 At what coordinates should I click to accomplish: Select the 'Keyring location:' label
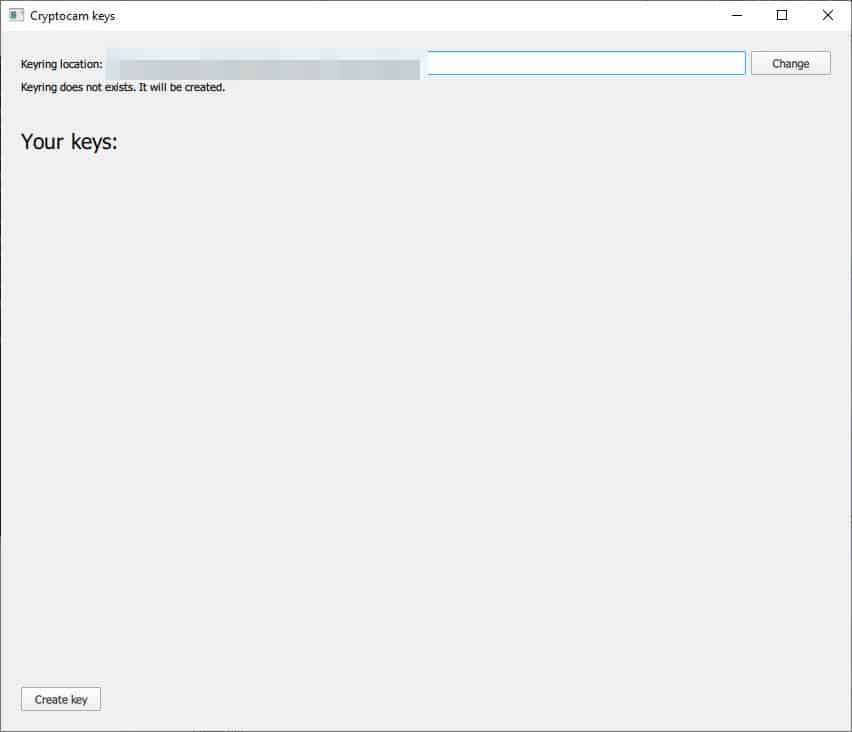coord(61,64)
